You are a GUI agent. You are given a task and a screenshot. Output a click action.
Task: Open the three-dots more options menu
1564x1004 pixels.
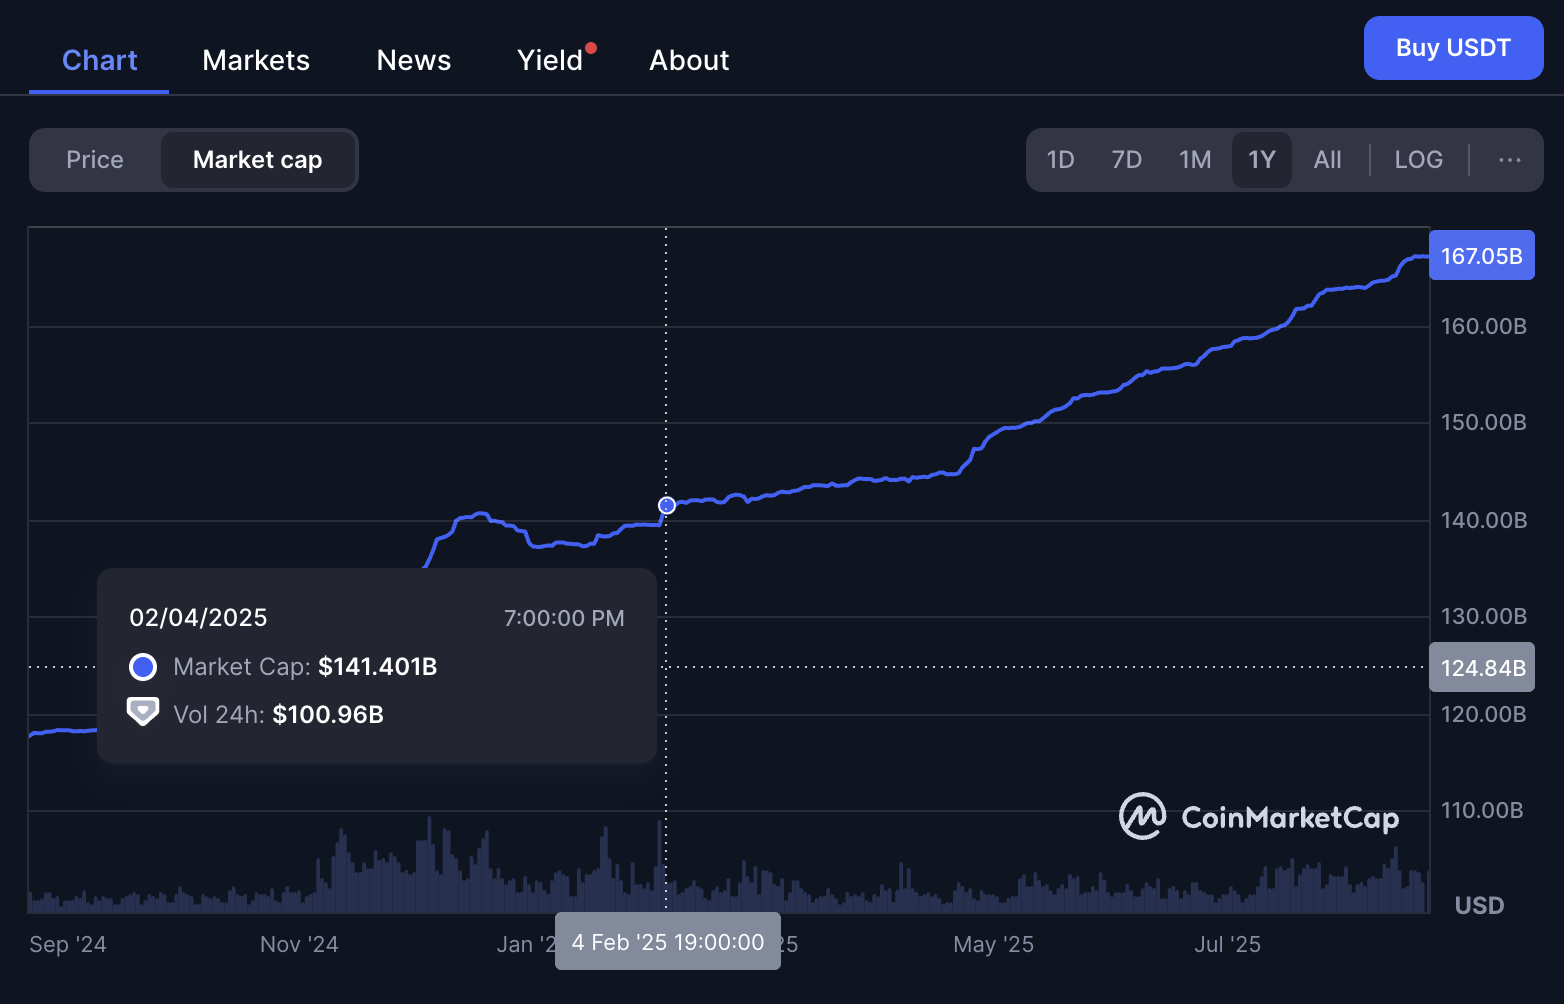pyautogui.click(x=1510, y=160)
